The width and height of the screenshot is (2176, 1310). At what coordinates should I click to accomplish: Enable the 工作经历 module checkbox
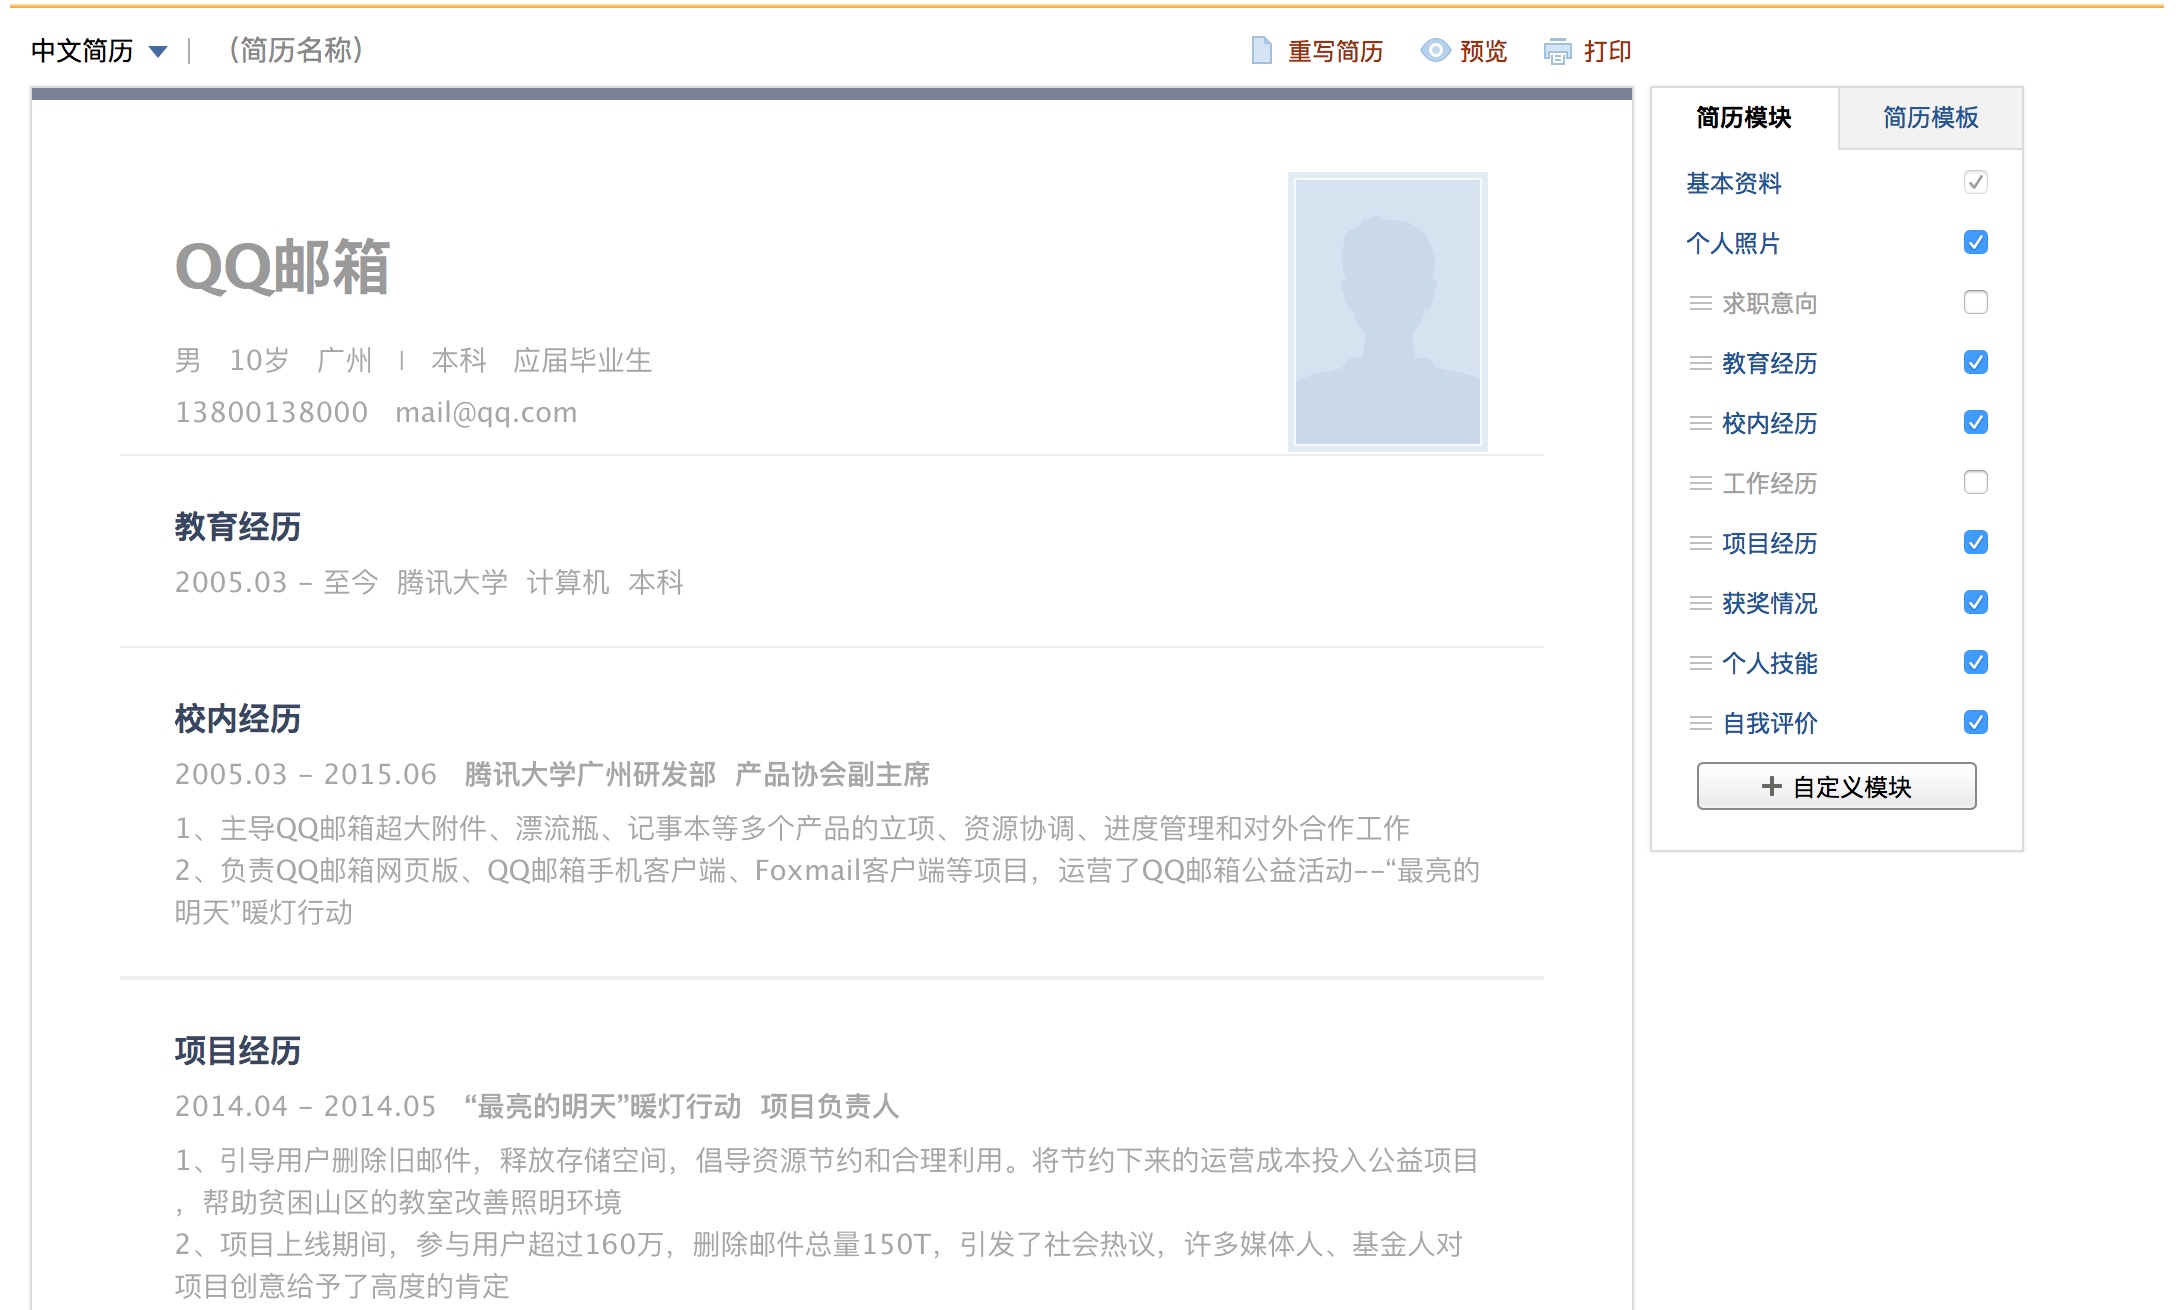[1975, 483]
